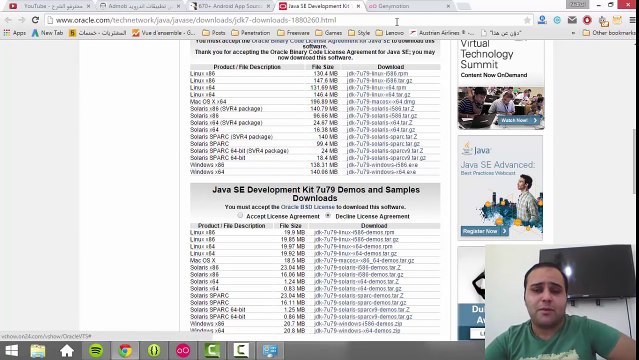Open Austrian Airlines bookmark
This screenshot has height=360, width=639.
(442, 33)
